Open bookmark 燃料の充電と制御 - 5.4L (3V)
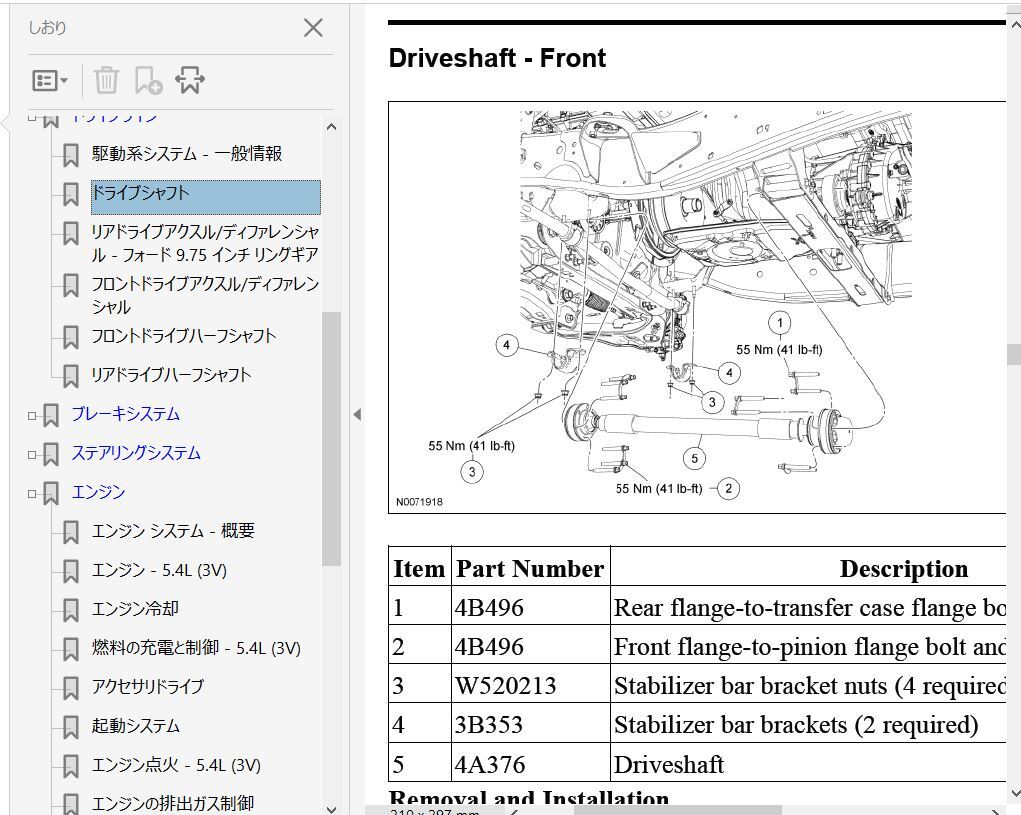 point(196,648)
